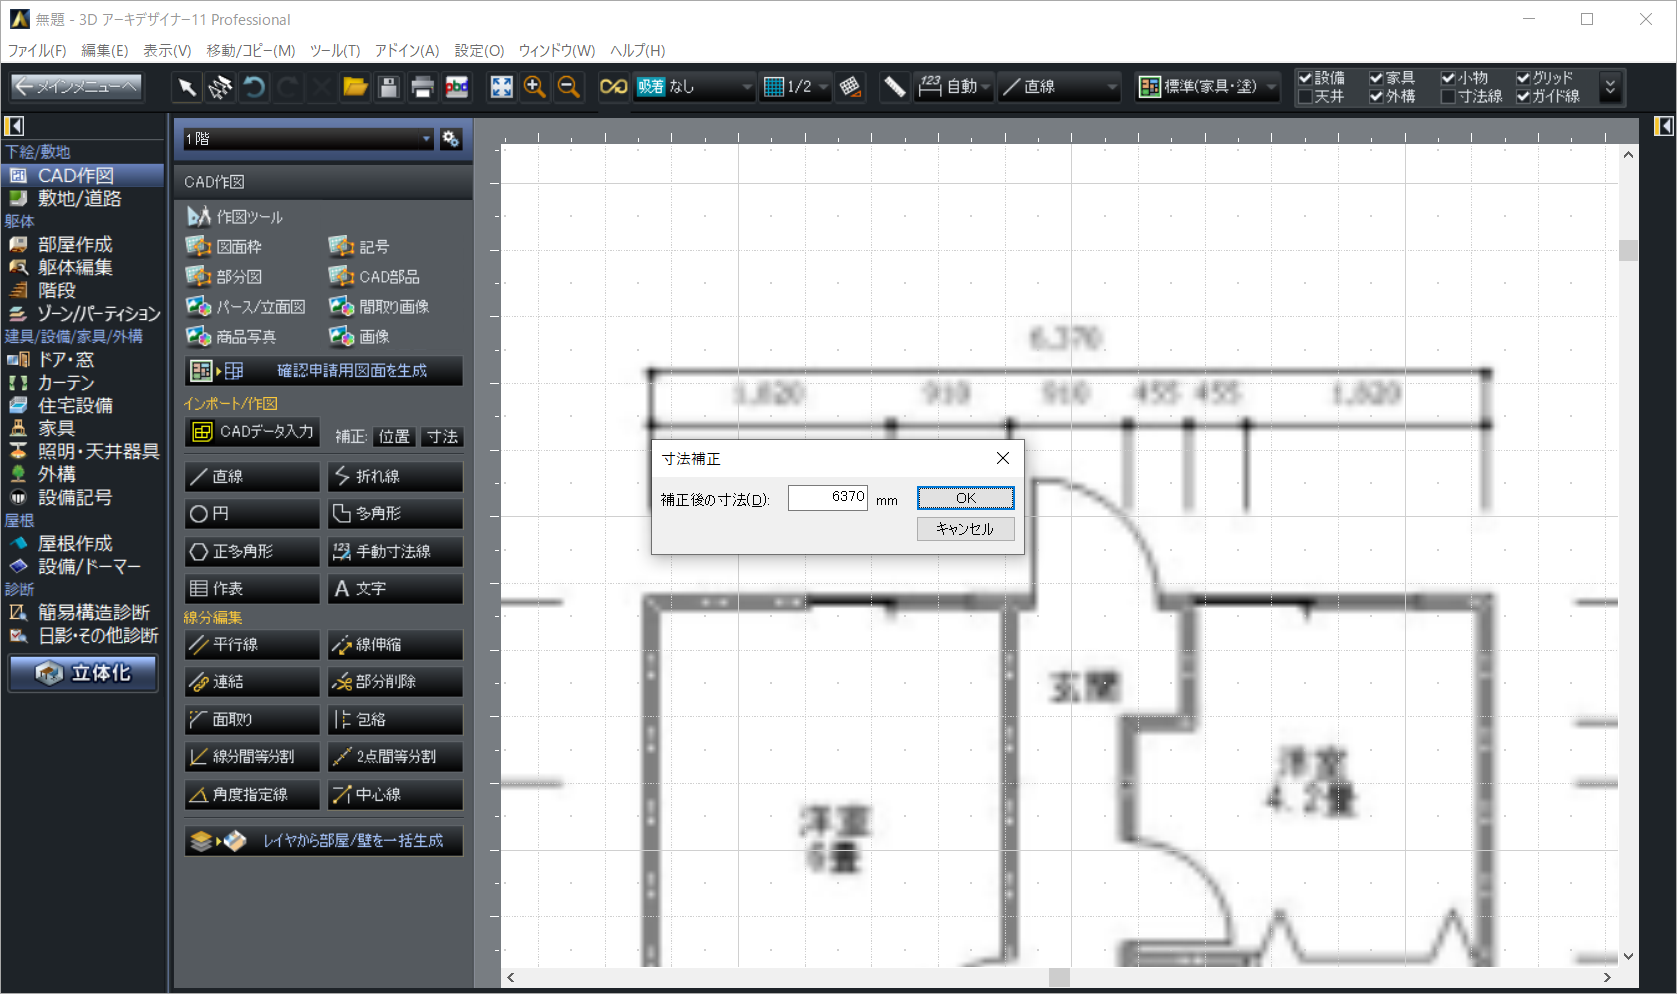Screen dimensions: 1677x994
Task: Select the arrow pointer tool
Action: tap(187, 88)
